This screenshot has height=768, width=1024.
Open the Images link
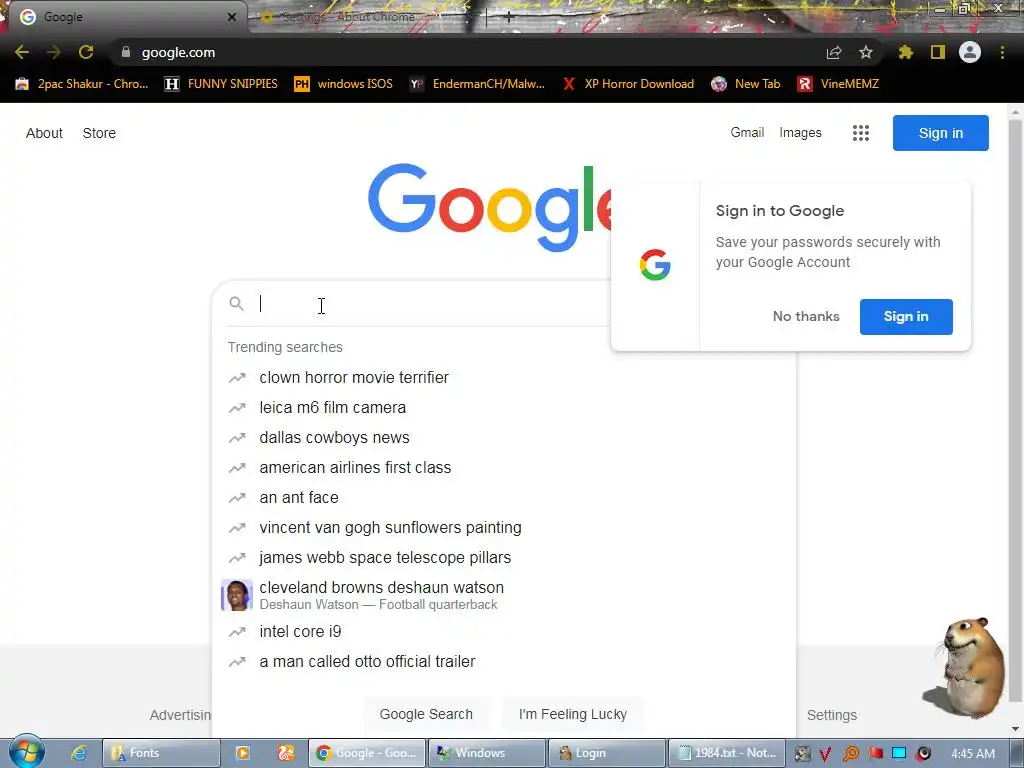pyautogui.click(x=800, y=133)
